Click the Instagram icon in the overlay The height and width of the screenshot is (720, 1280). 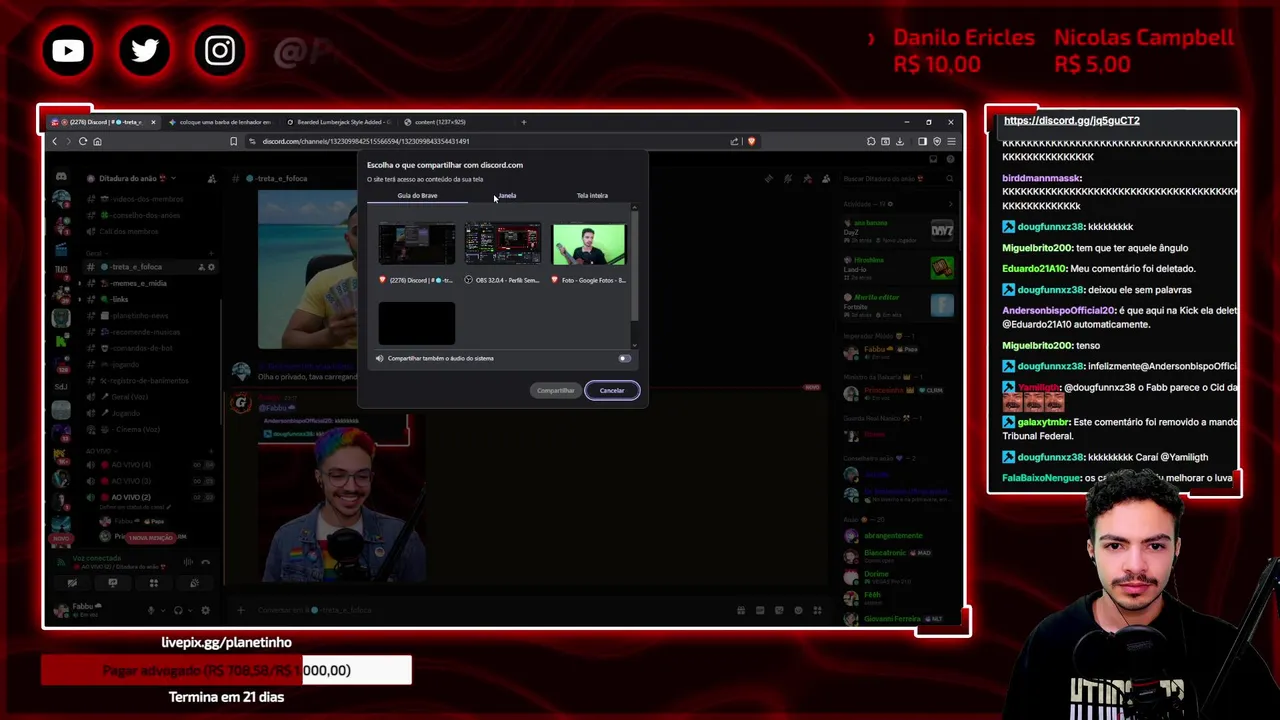tap(220, 50)
